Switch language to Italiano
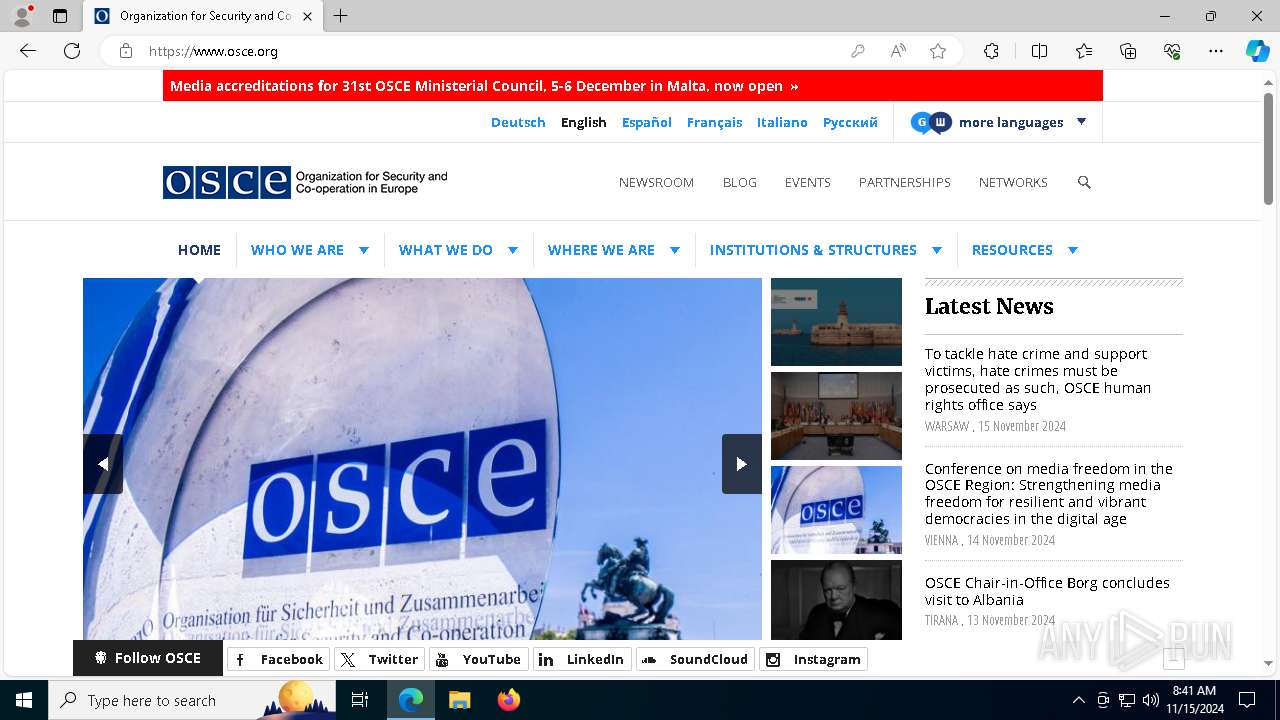The height and width of the screenshot is (720, 1280). click(x=782, y=122)
